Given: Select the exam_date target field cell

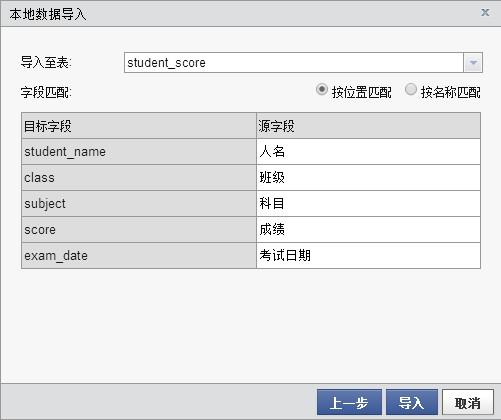Looking at the screenshot, I should (x=139, y=256).
